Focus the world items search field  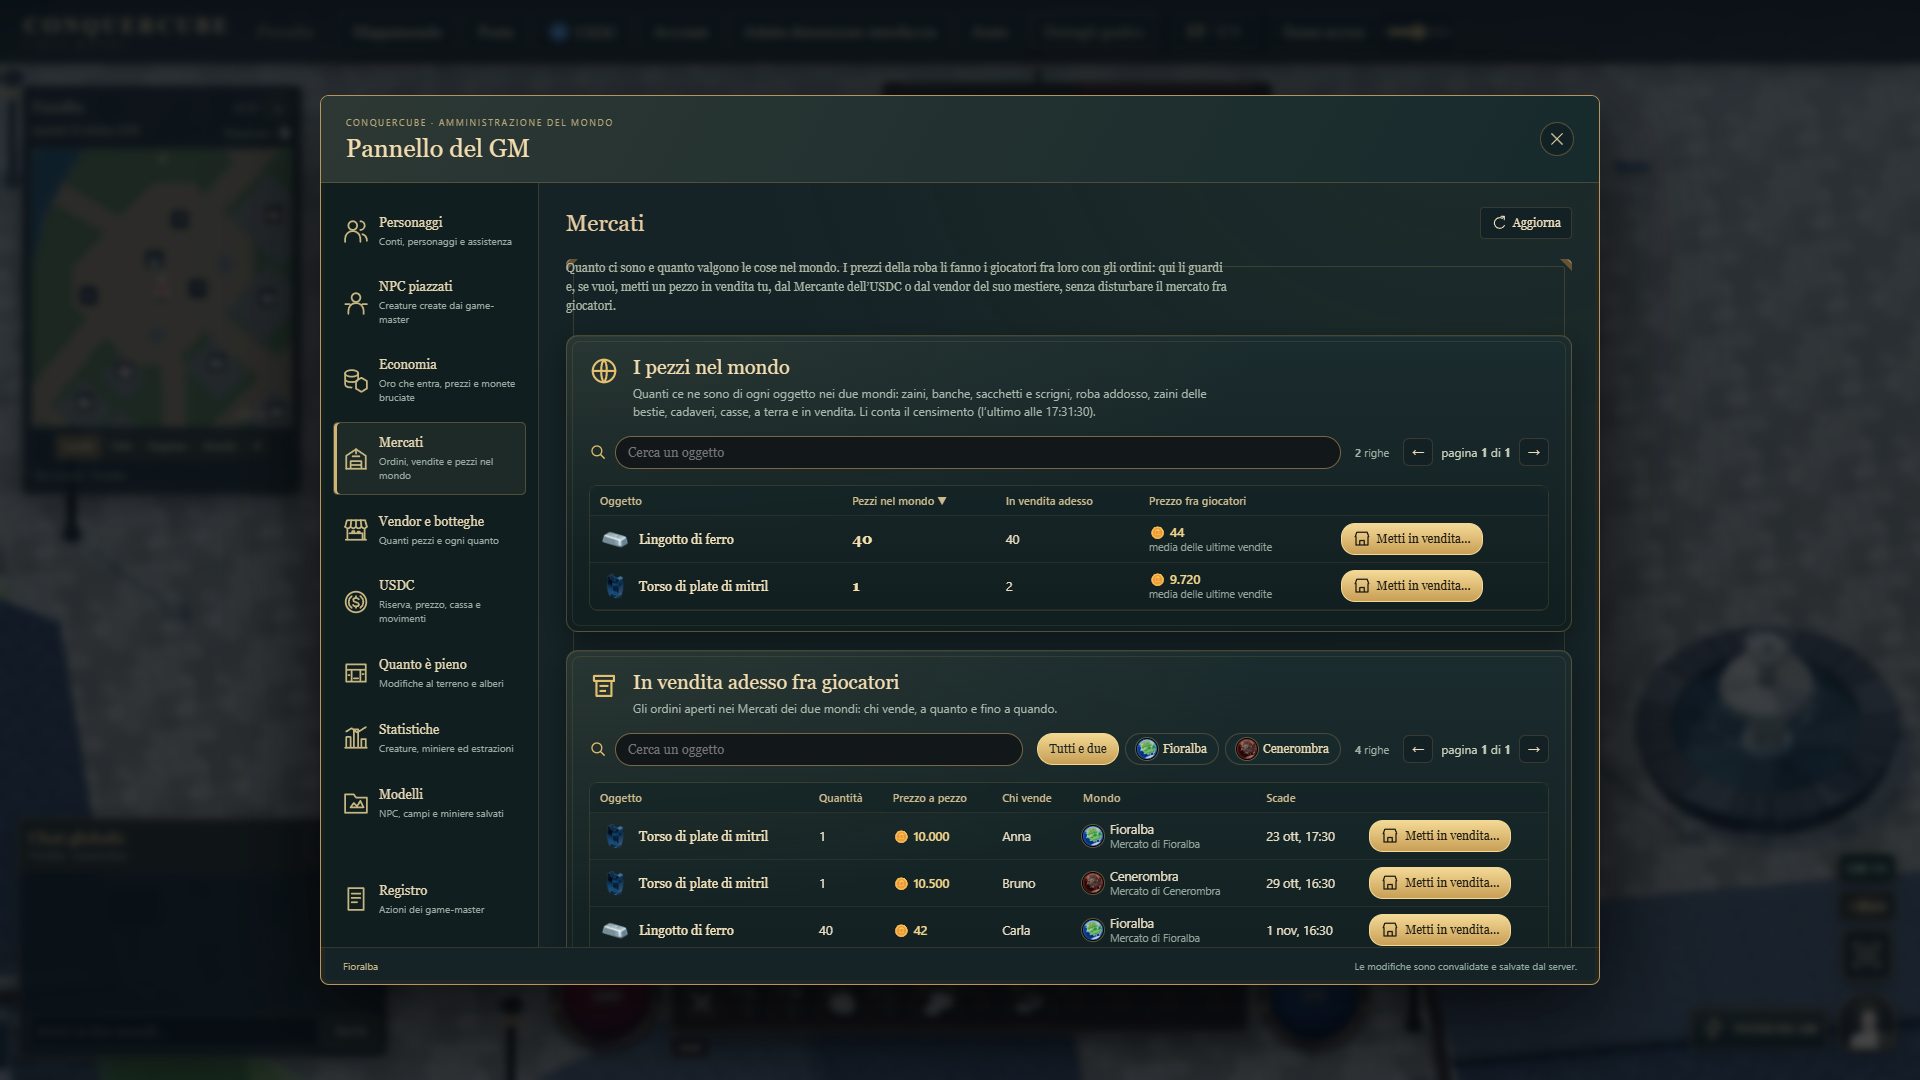pos(977,452)
